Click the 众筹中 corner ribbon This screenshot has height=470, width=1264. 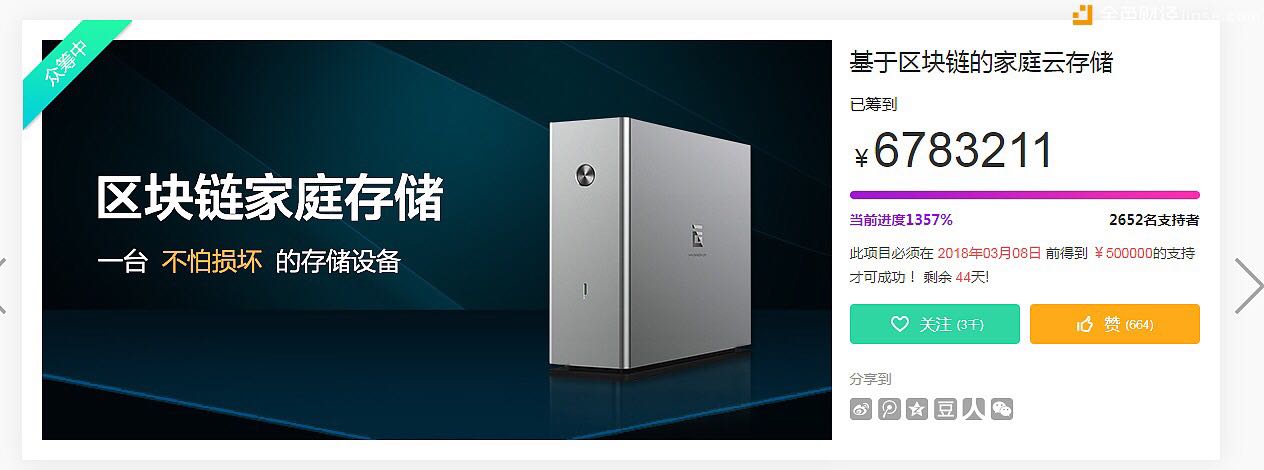tap(67, 65)
